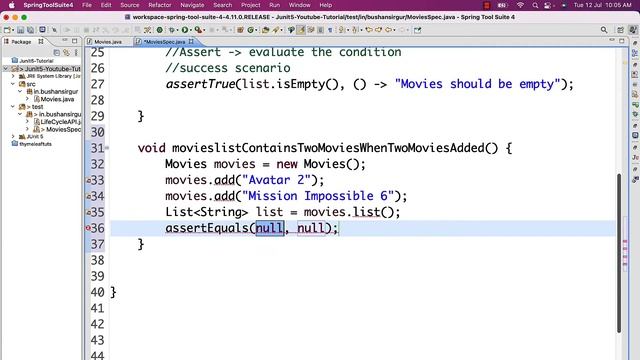Screen dimensions: 640x360
Task: Maximize the editor area
Action: (x=622, y=41)
